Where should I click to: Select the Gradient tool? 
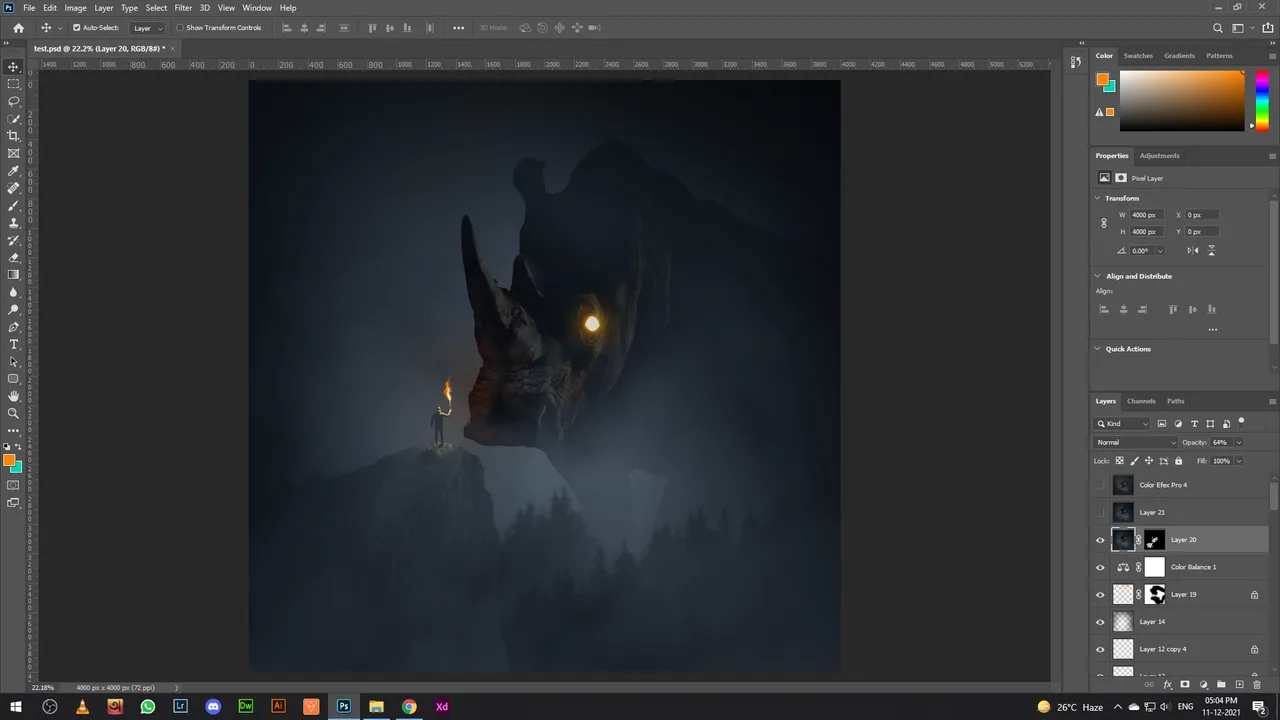click(x=13, y=274)
